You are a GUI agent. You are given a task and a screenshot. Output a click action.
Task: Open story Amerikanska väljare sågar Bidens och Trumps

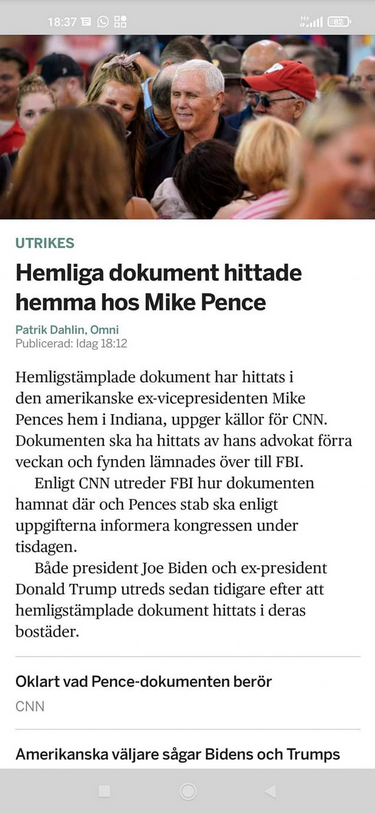[x=178, y=754]
